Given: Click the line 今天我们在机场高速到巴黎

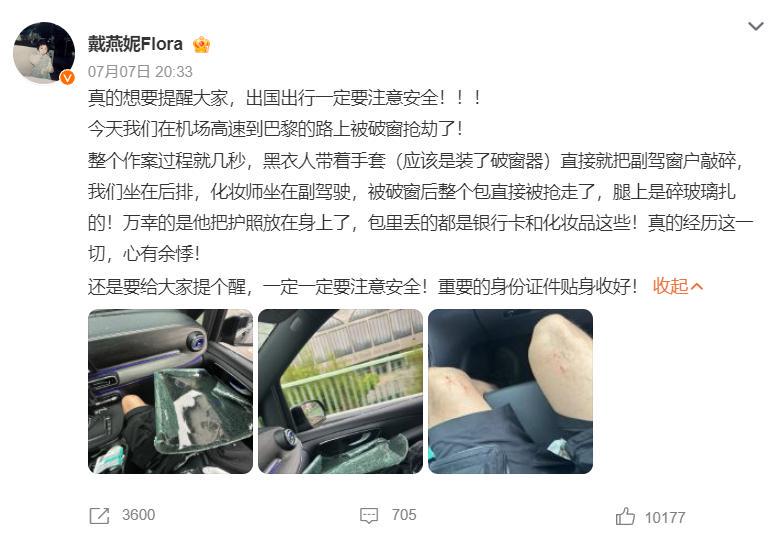Looking at the screenshot, I should (x=275, y=129).
